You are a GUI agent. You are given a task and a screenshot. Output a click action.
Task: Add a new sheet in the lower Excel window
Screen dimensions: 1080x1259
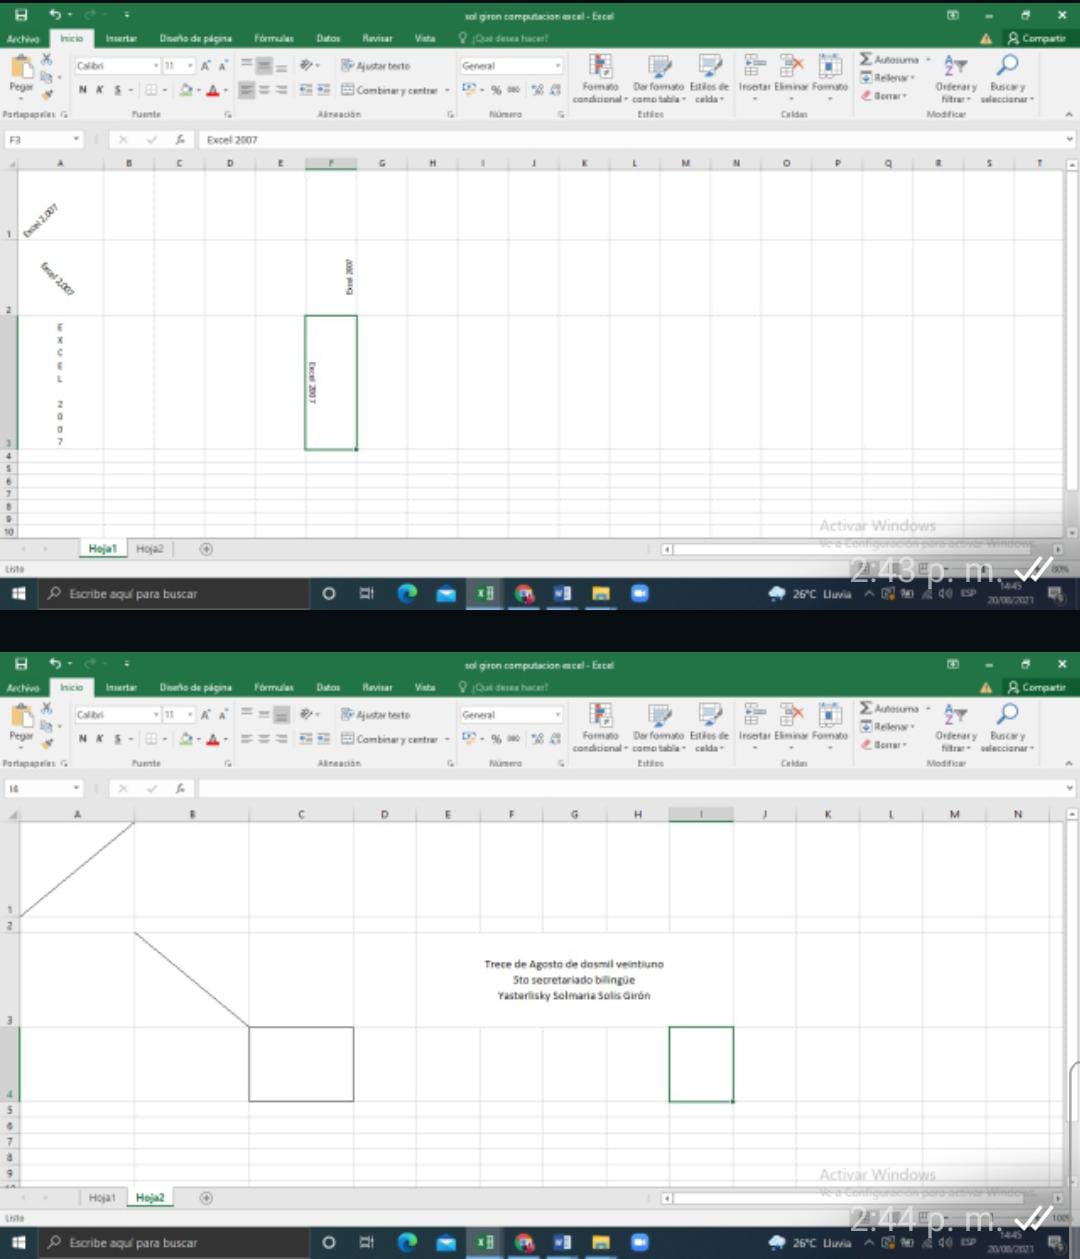click(x=206, y=1198)
